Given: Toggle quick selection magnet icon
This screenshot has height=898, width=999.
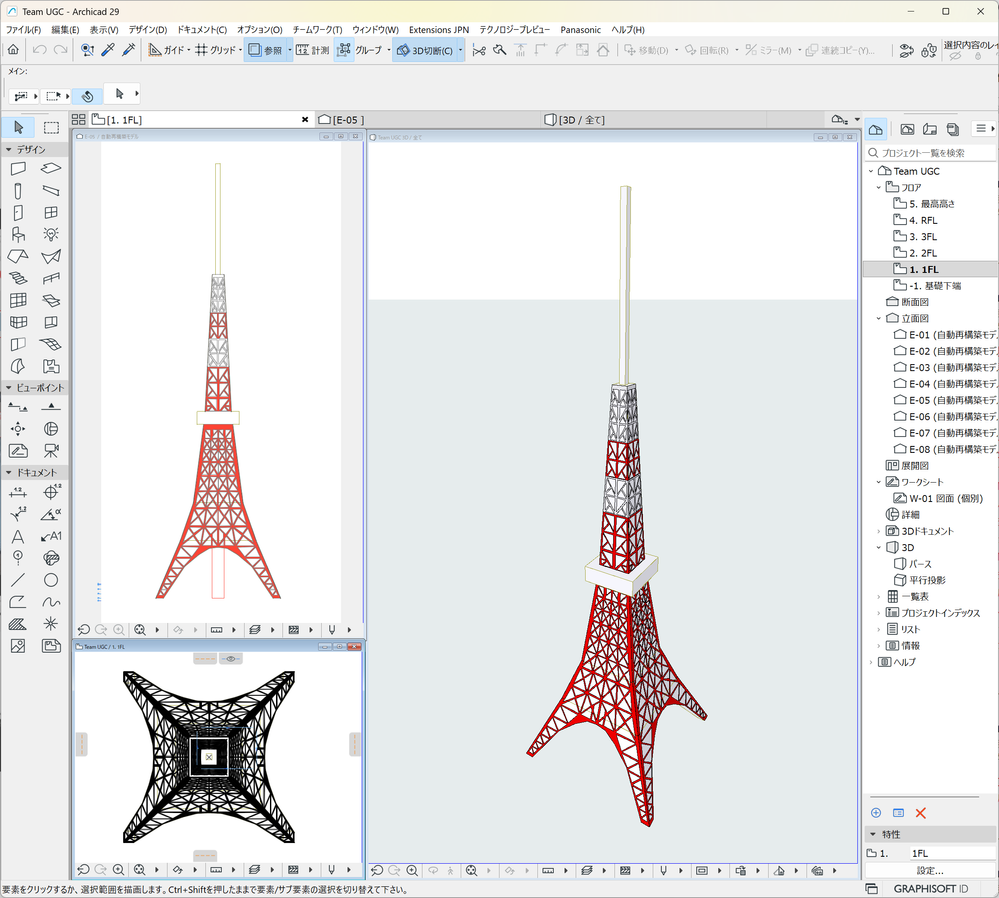Looking at the screenshot, I should pos(88,96).
